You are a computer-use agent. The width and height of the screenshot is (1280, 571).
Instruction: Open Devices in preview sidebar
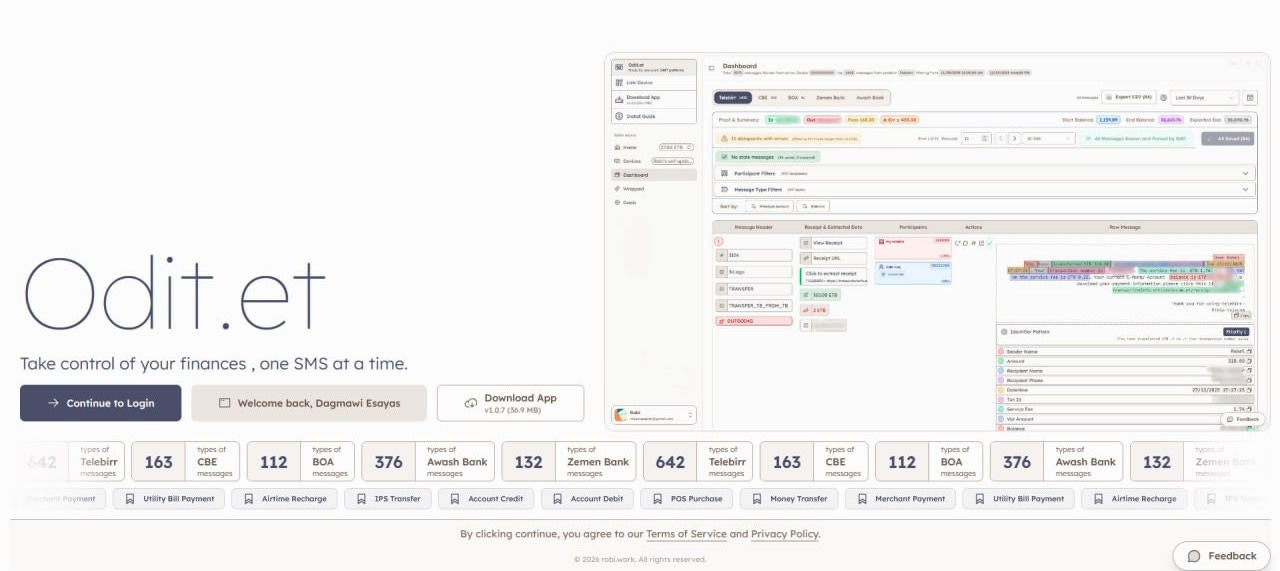[x=629, y=161]
